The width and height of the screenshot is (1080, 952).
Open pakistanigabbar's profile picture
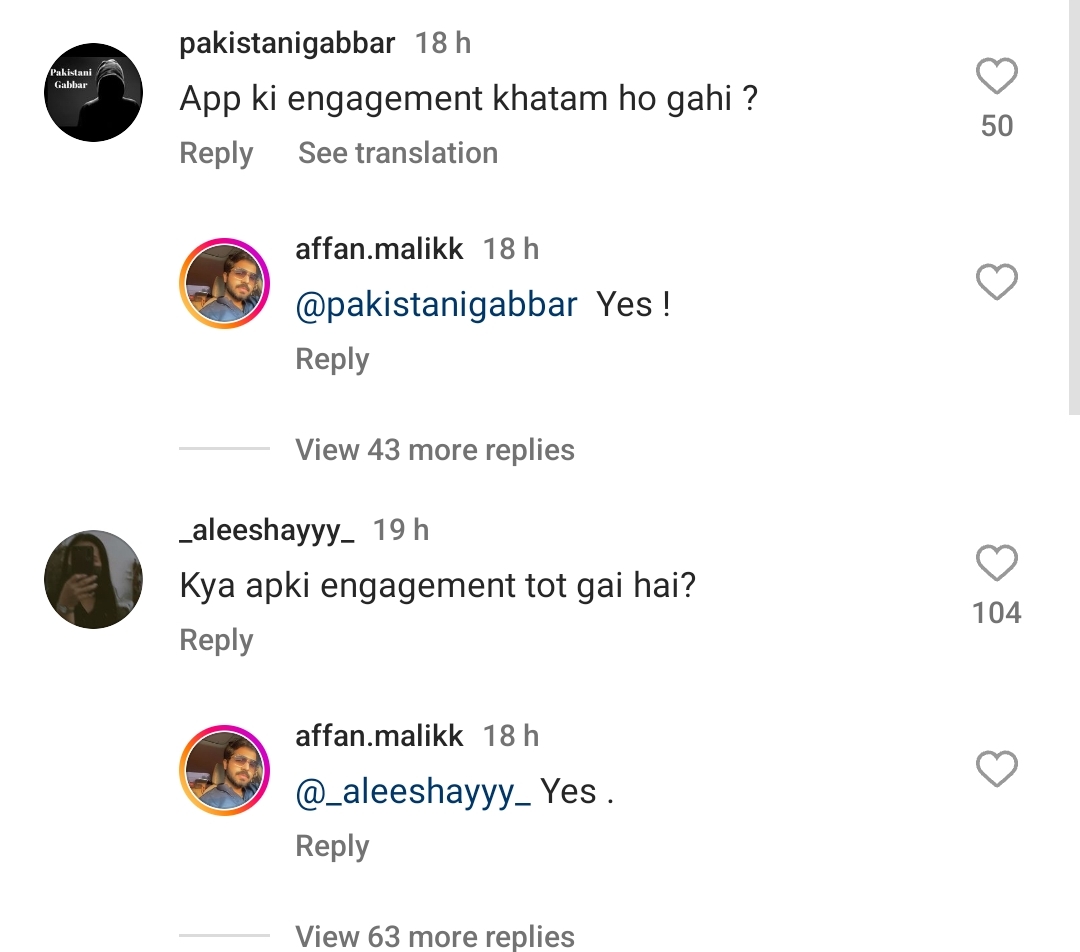(x=92, y=92)
